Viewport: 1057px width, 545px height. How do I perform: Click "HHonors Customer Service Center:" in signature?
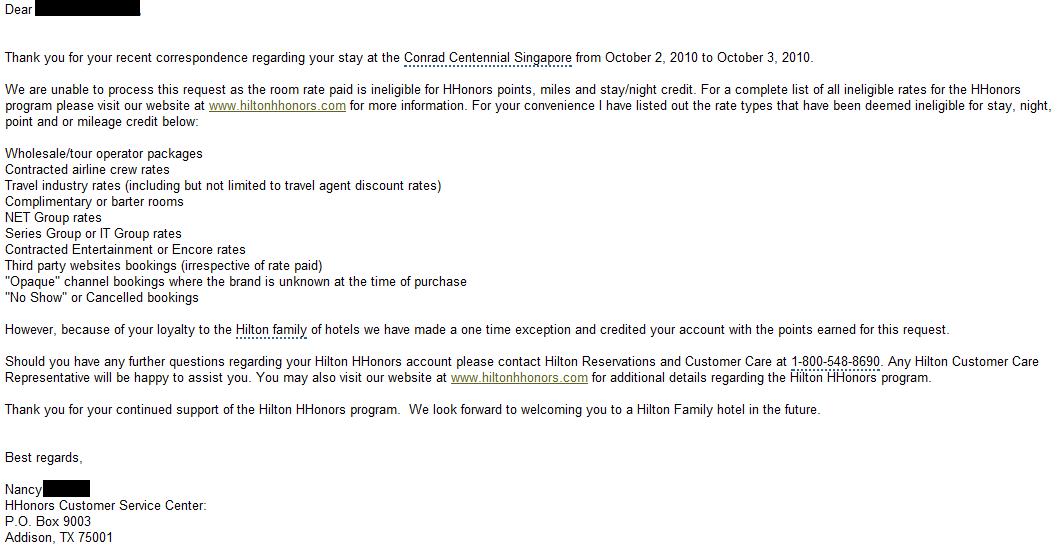click(106, 506)
